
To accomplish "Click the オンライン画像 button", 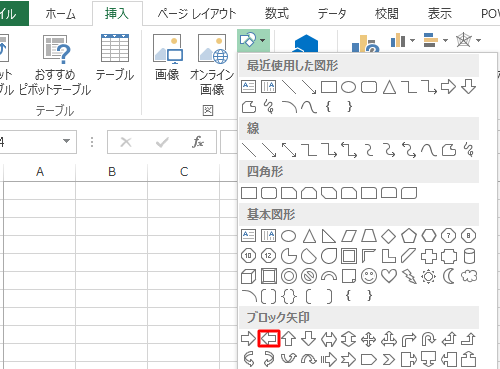I will click(212, 65).
